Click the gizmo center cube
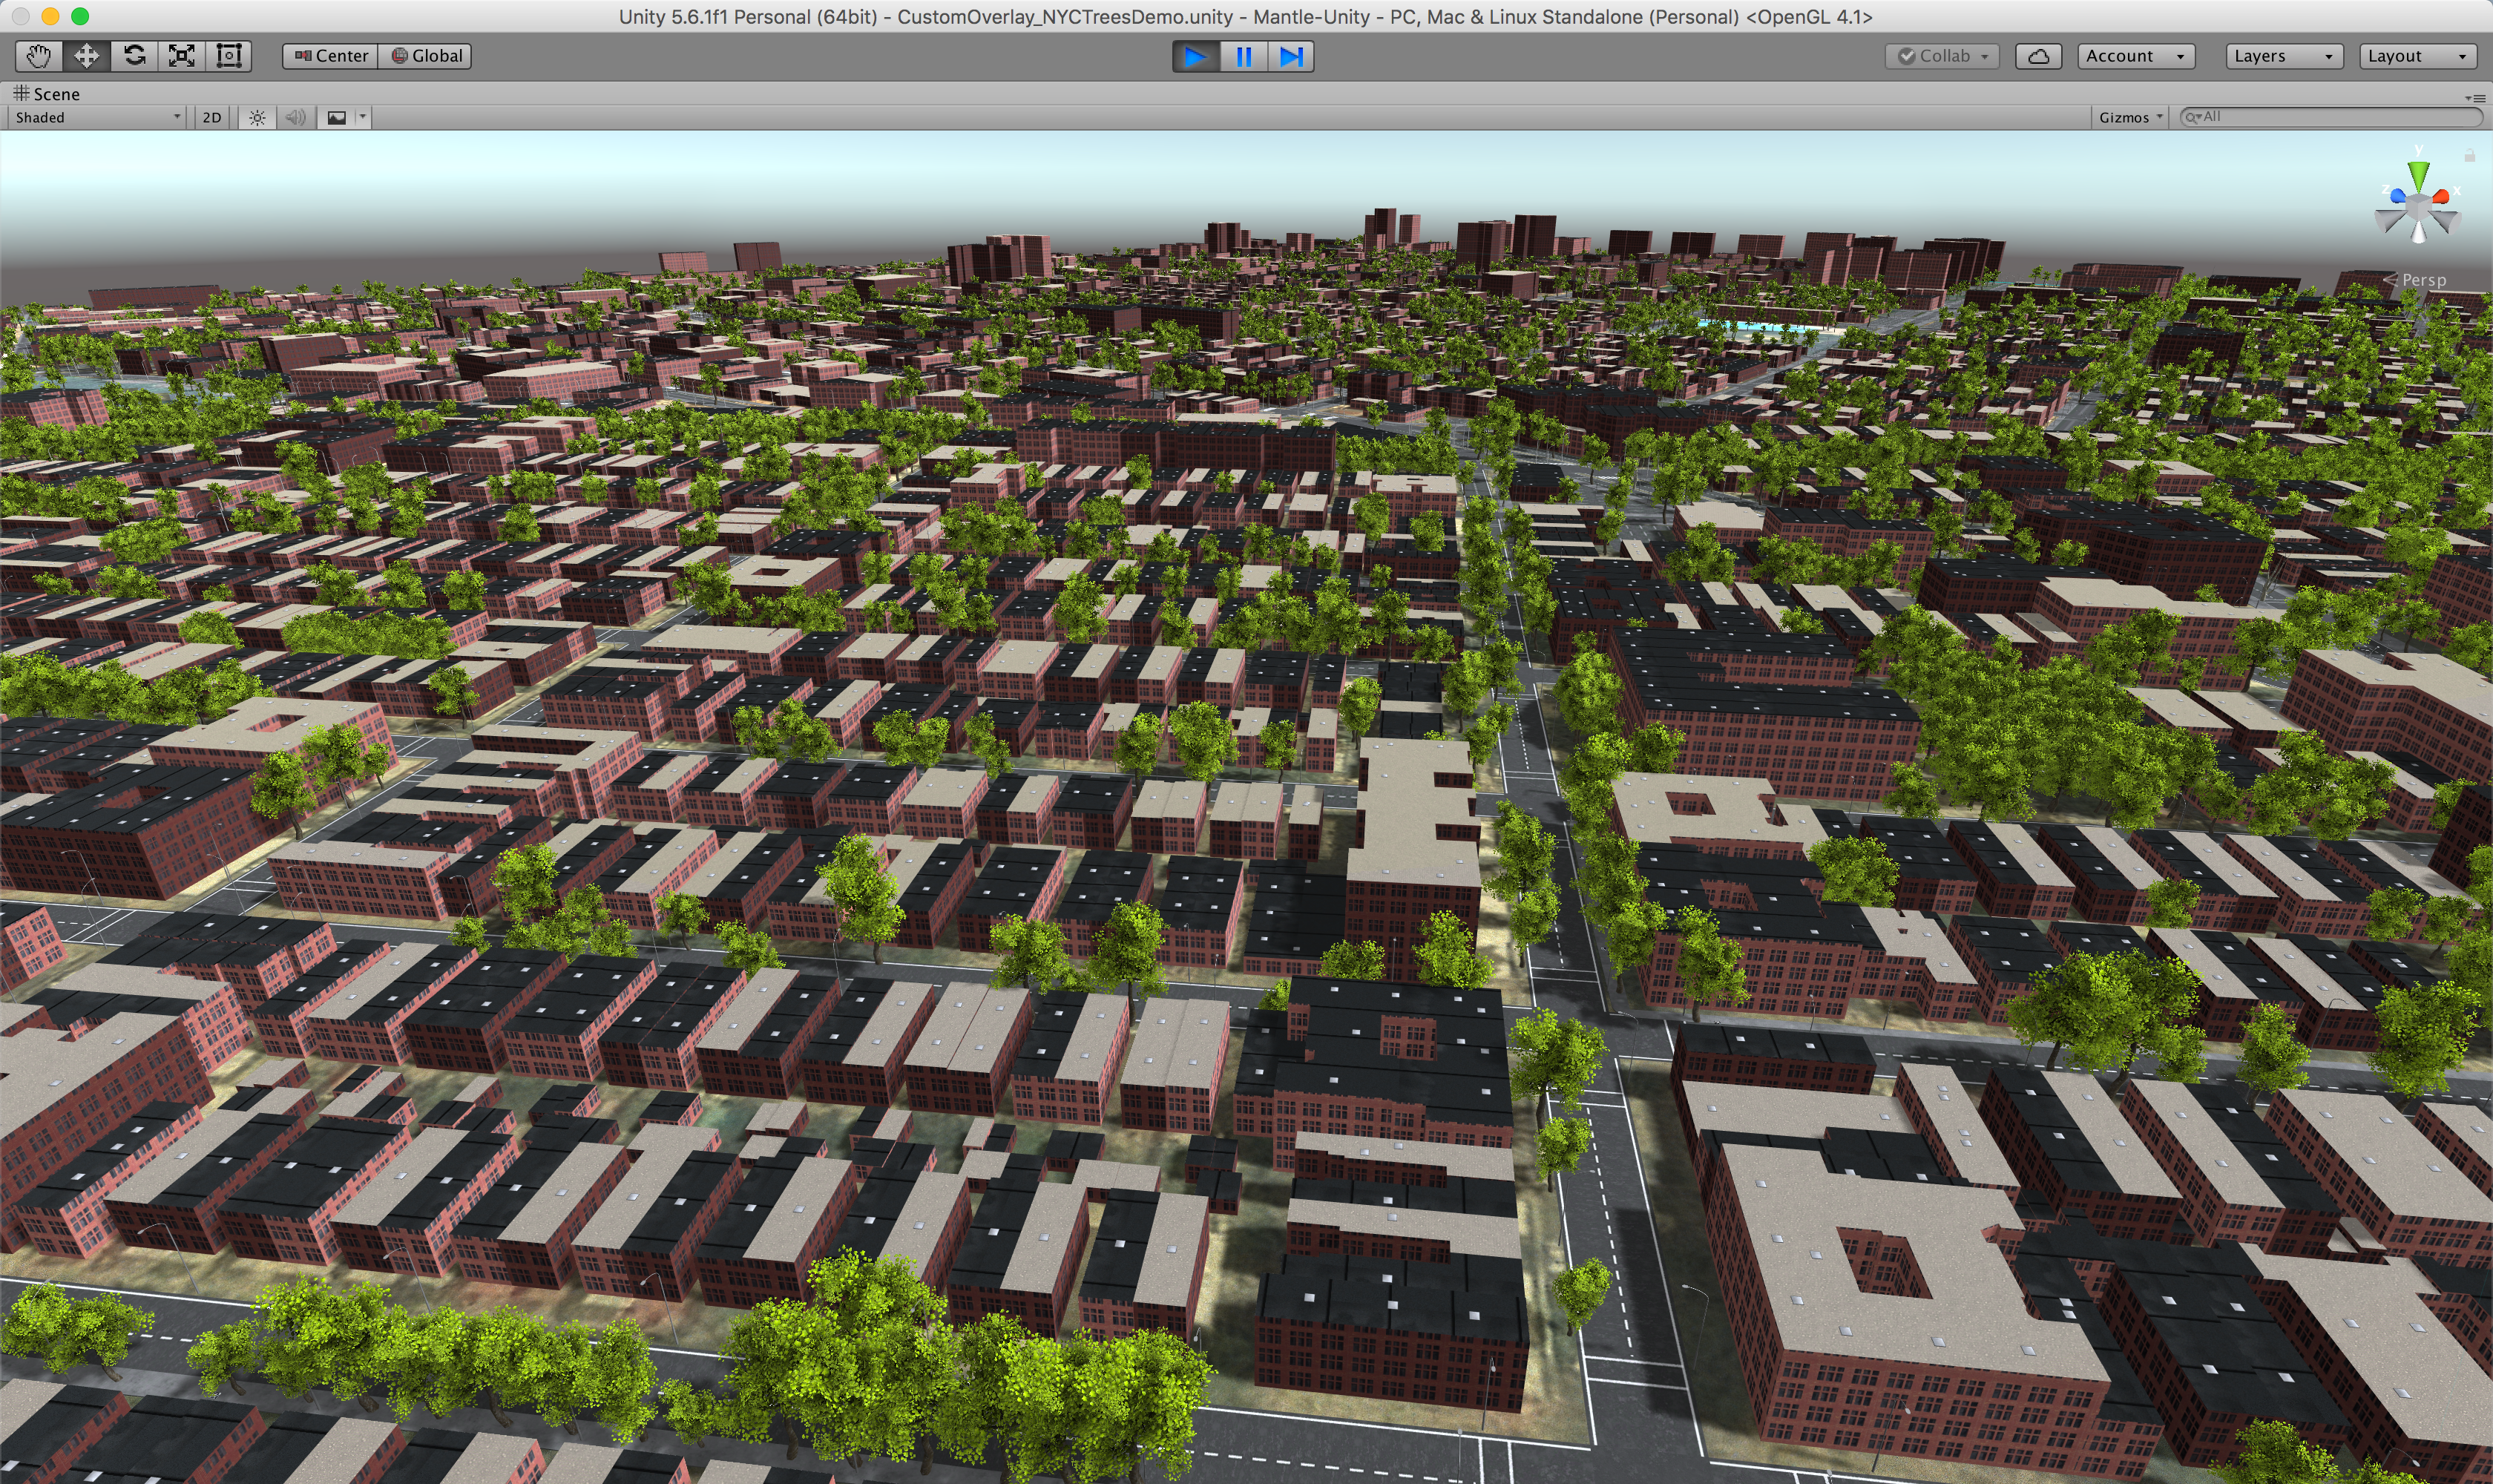This screenshot has height=1484, width=2493. [x=2418, y=207]
